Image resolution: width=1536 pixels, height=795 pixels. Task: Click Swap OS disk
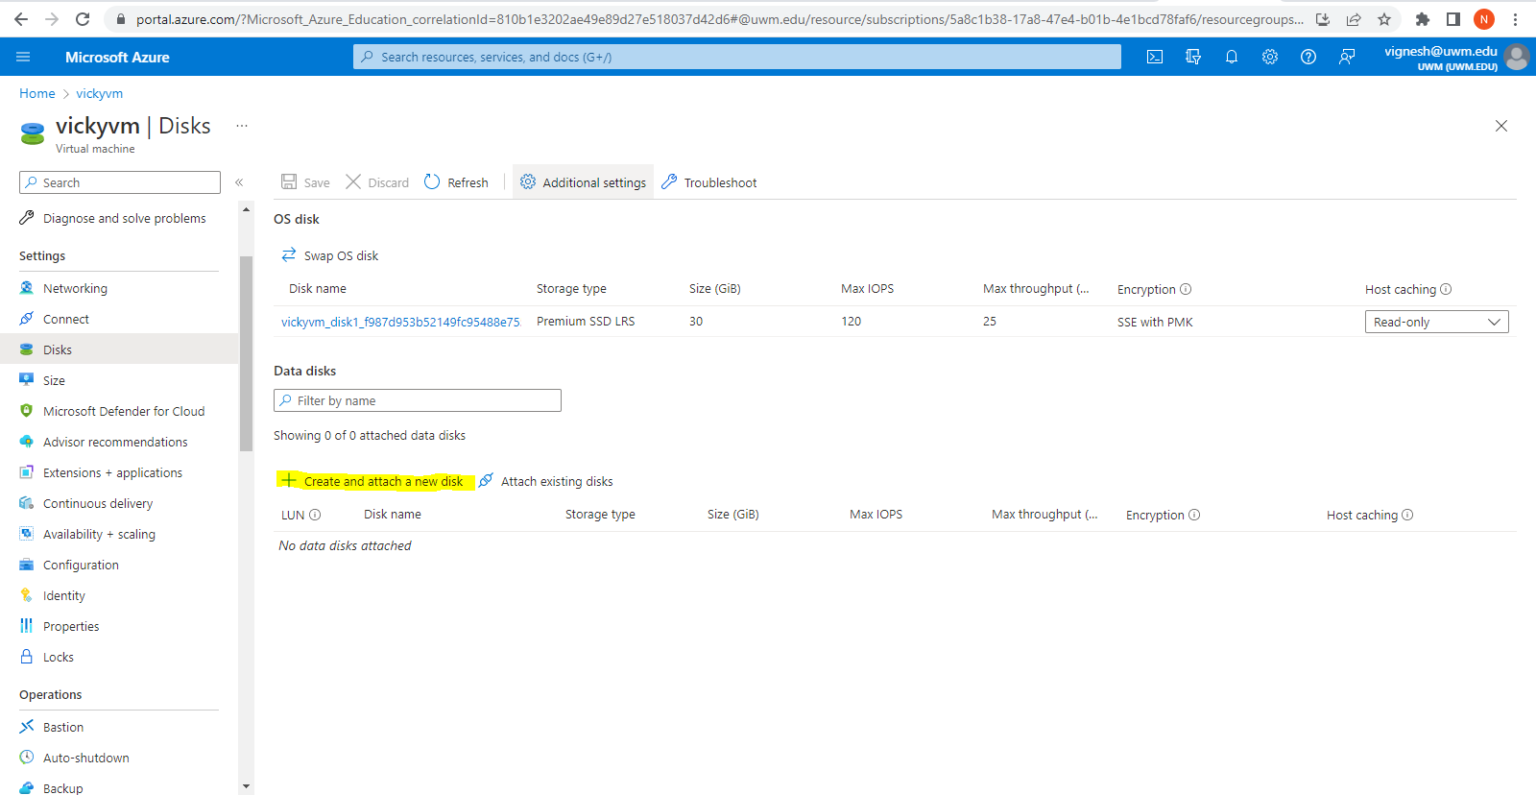tap(330, 255)
